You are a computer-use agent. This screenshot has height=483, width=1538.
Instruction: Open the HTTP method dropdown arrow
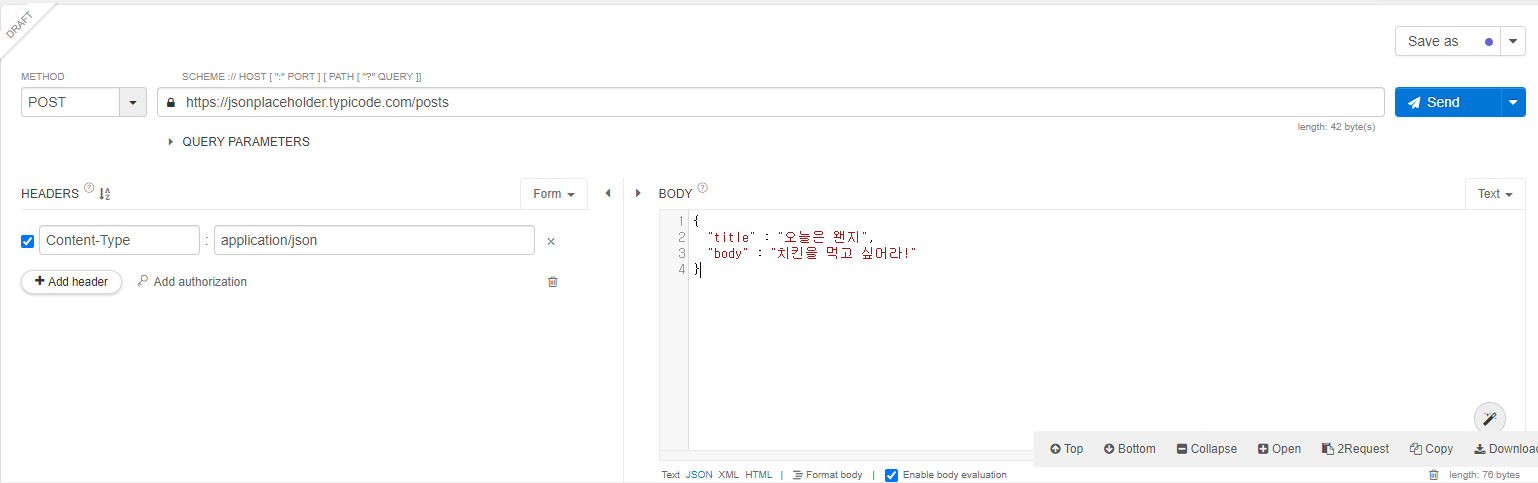pyautogui.click(x=133, y=102)
